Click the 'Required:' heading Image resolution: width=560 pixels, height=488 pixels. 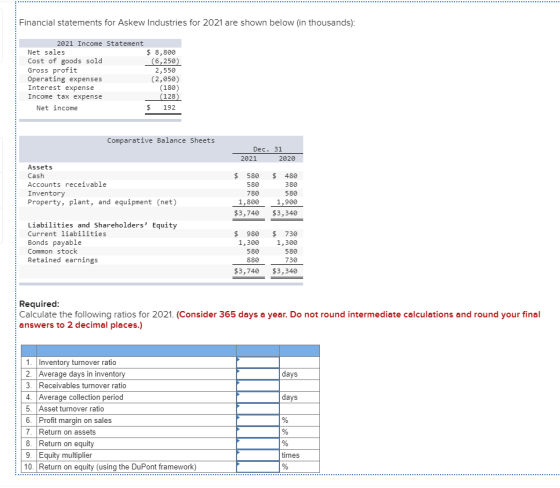39,304
